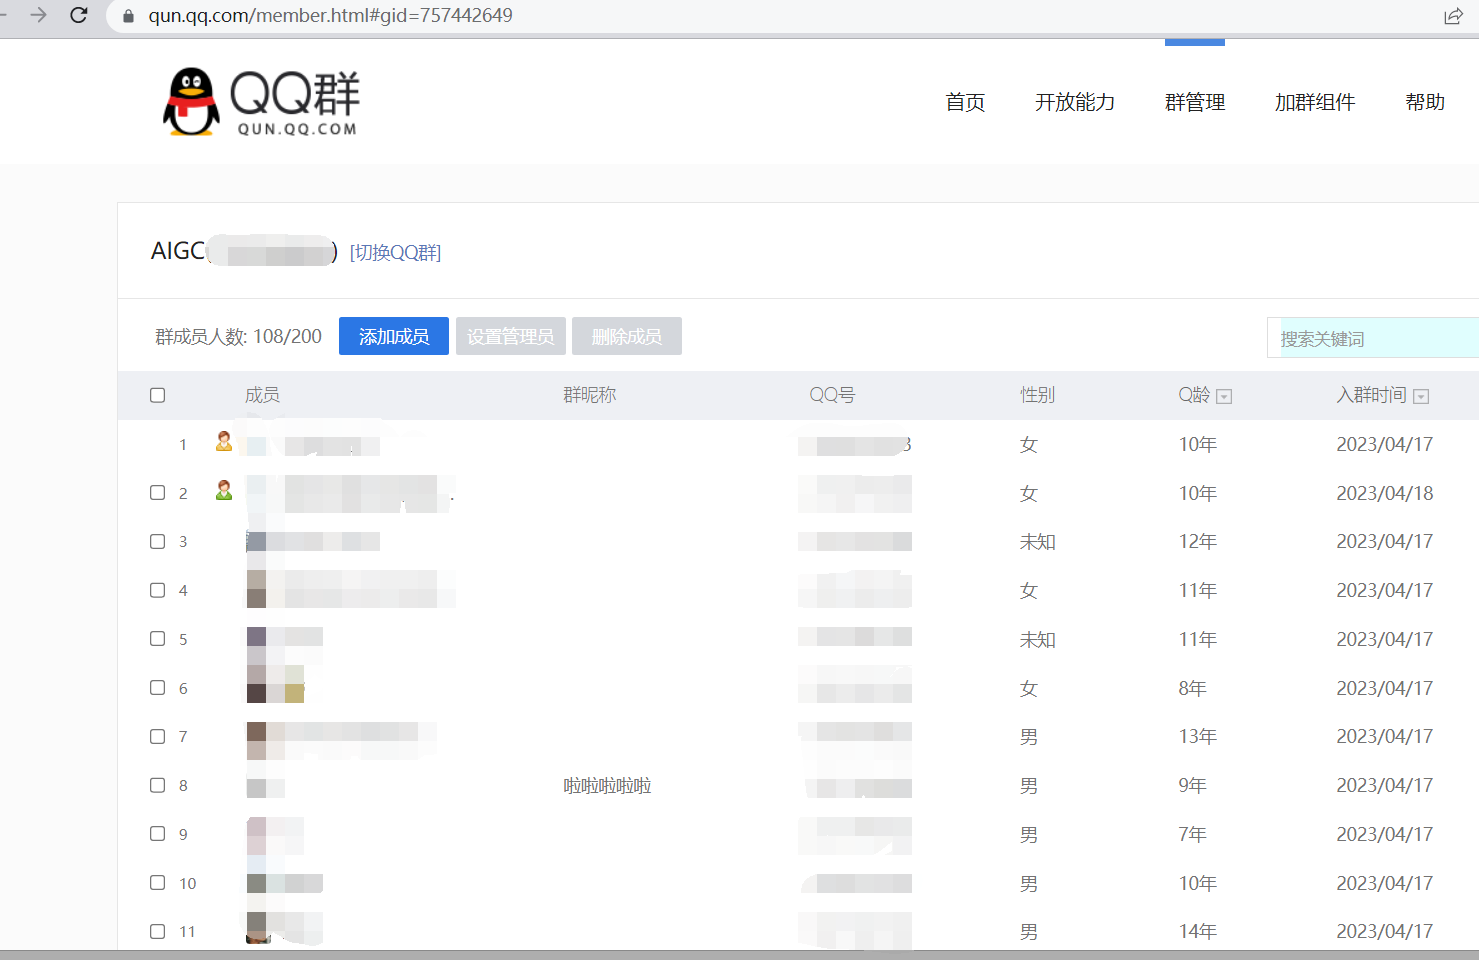Click the site lock icon in address bar
The width and height of the screenshot is (1479, 960).
[x=128, y=16]
